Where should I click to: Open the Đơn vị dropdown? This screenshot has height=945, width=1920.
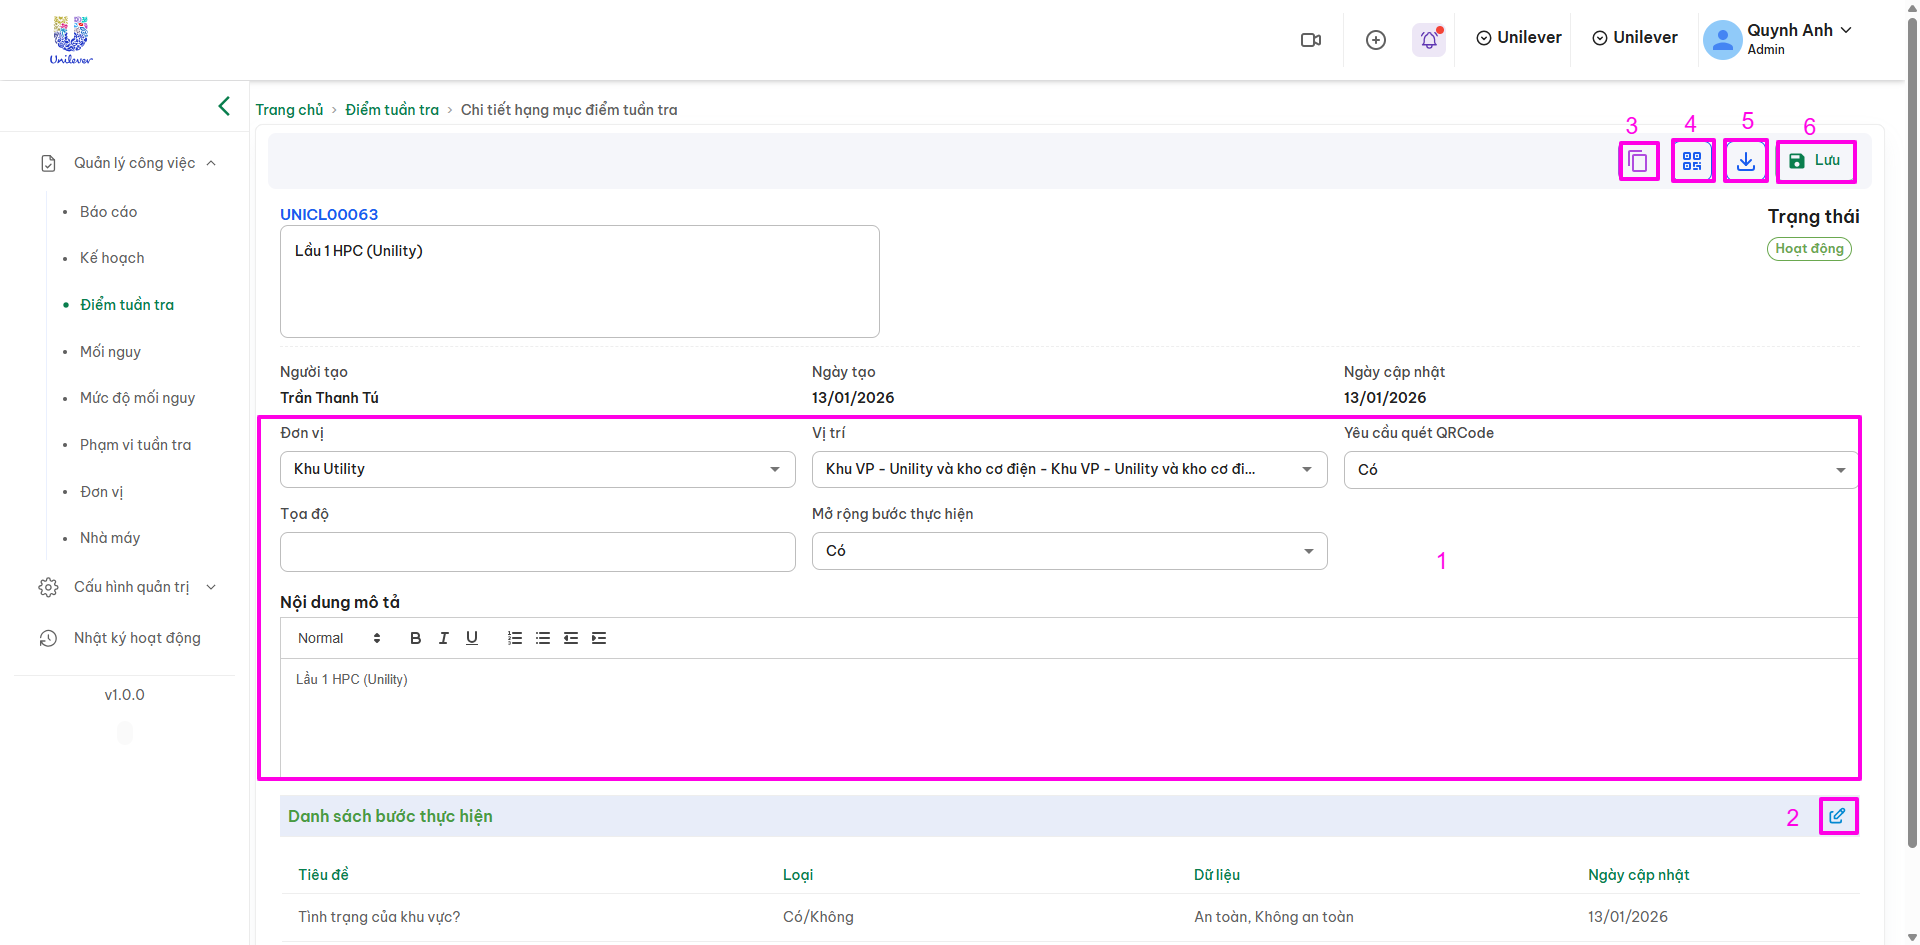click(537, 469)
